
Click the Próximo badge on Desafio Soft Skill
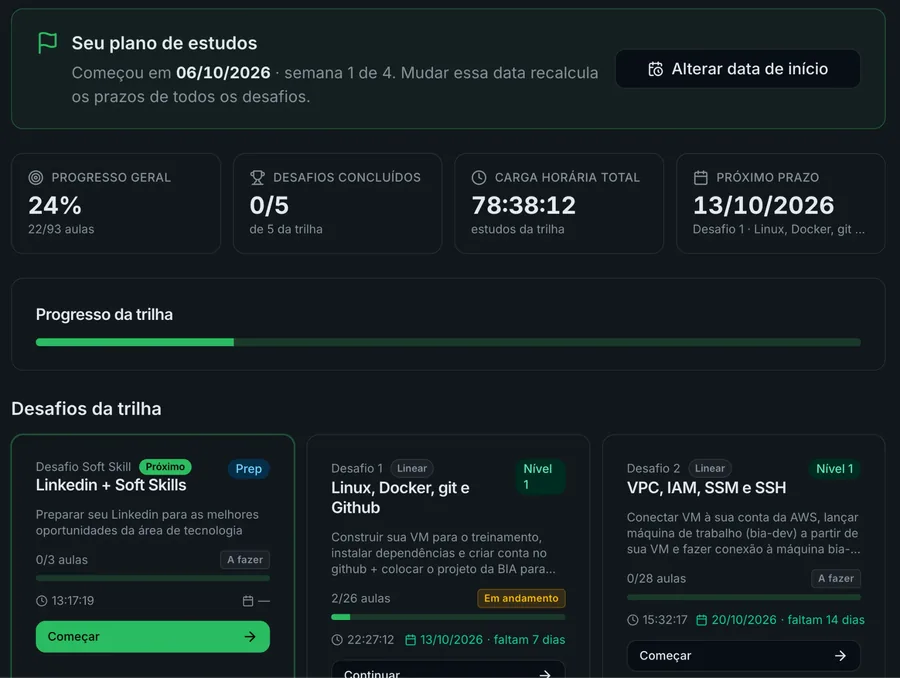[x=165, y=467]
